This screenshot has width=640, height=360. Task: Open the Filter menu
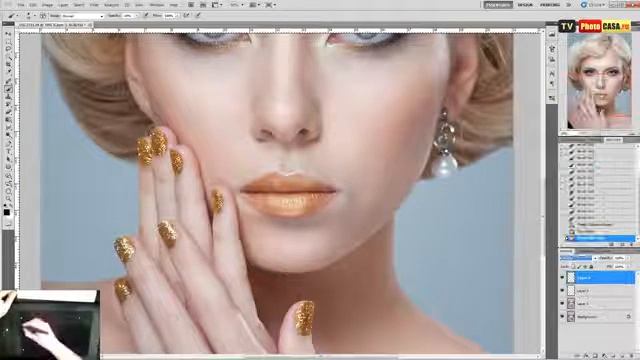pyautogui.click(x=94, y=5)
